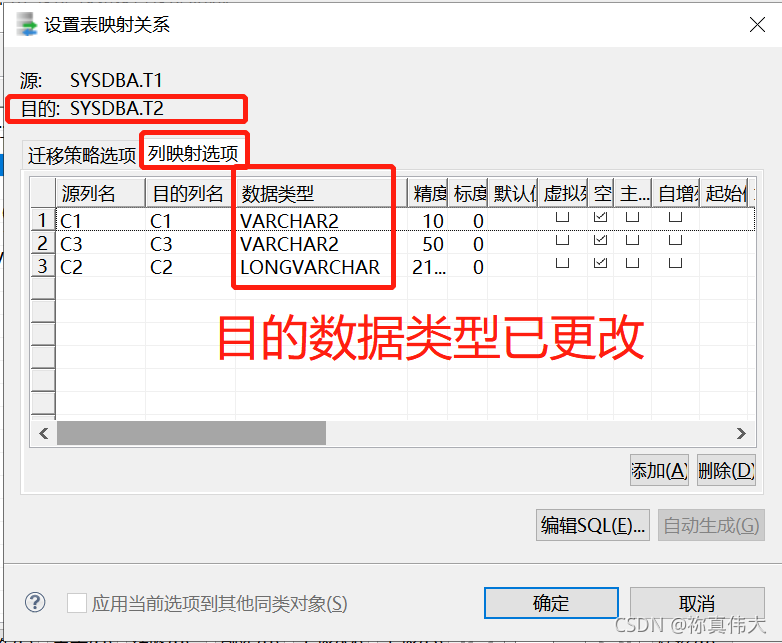Toggle 自增列 checkbox for row C1
This screenshot has height=643, width=782.
675,217
